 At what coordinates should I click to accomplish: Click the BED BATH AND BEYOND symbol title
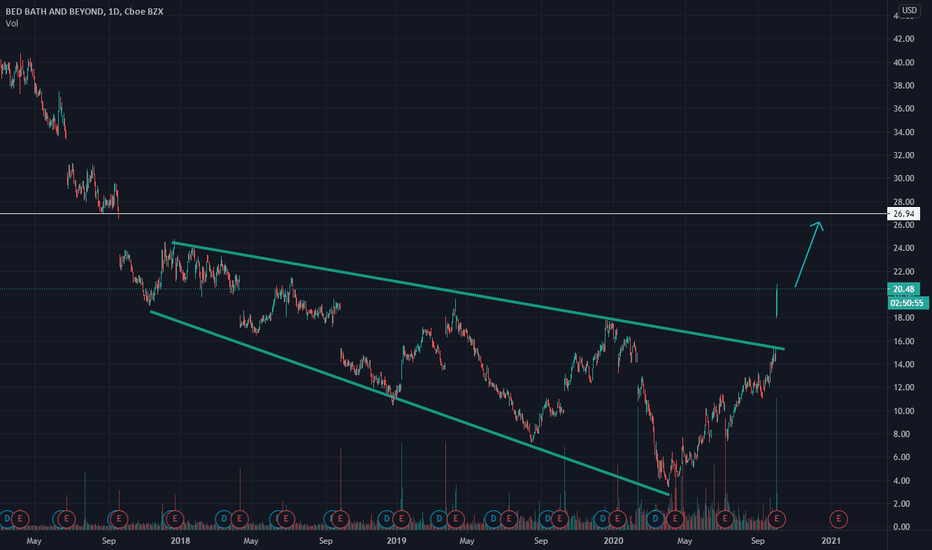[x=54, y=11]
